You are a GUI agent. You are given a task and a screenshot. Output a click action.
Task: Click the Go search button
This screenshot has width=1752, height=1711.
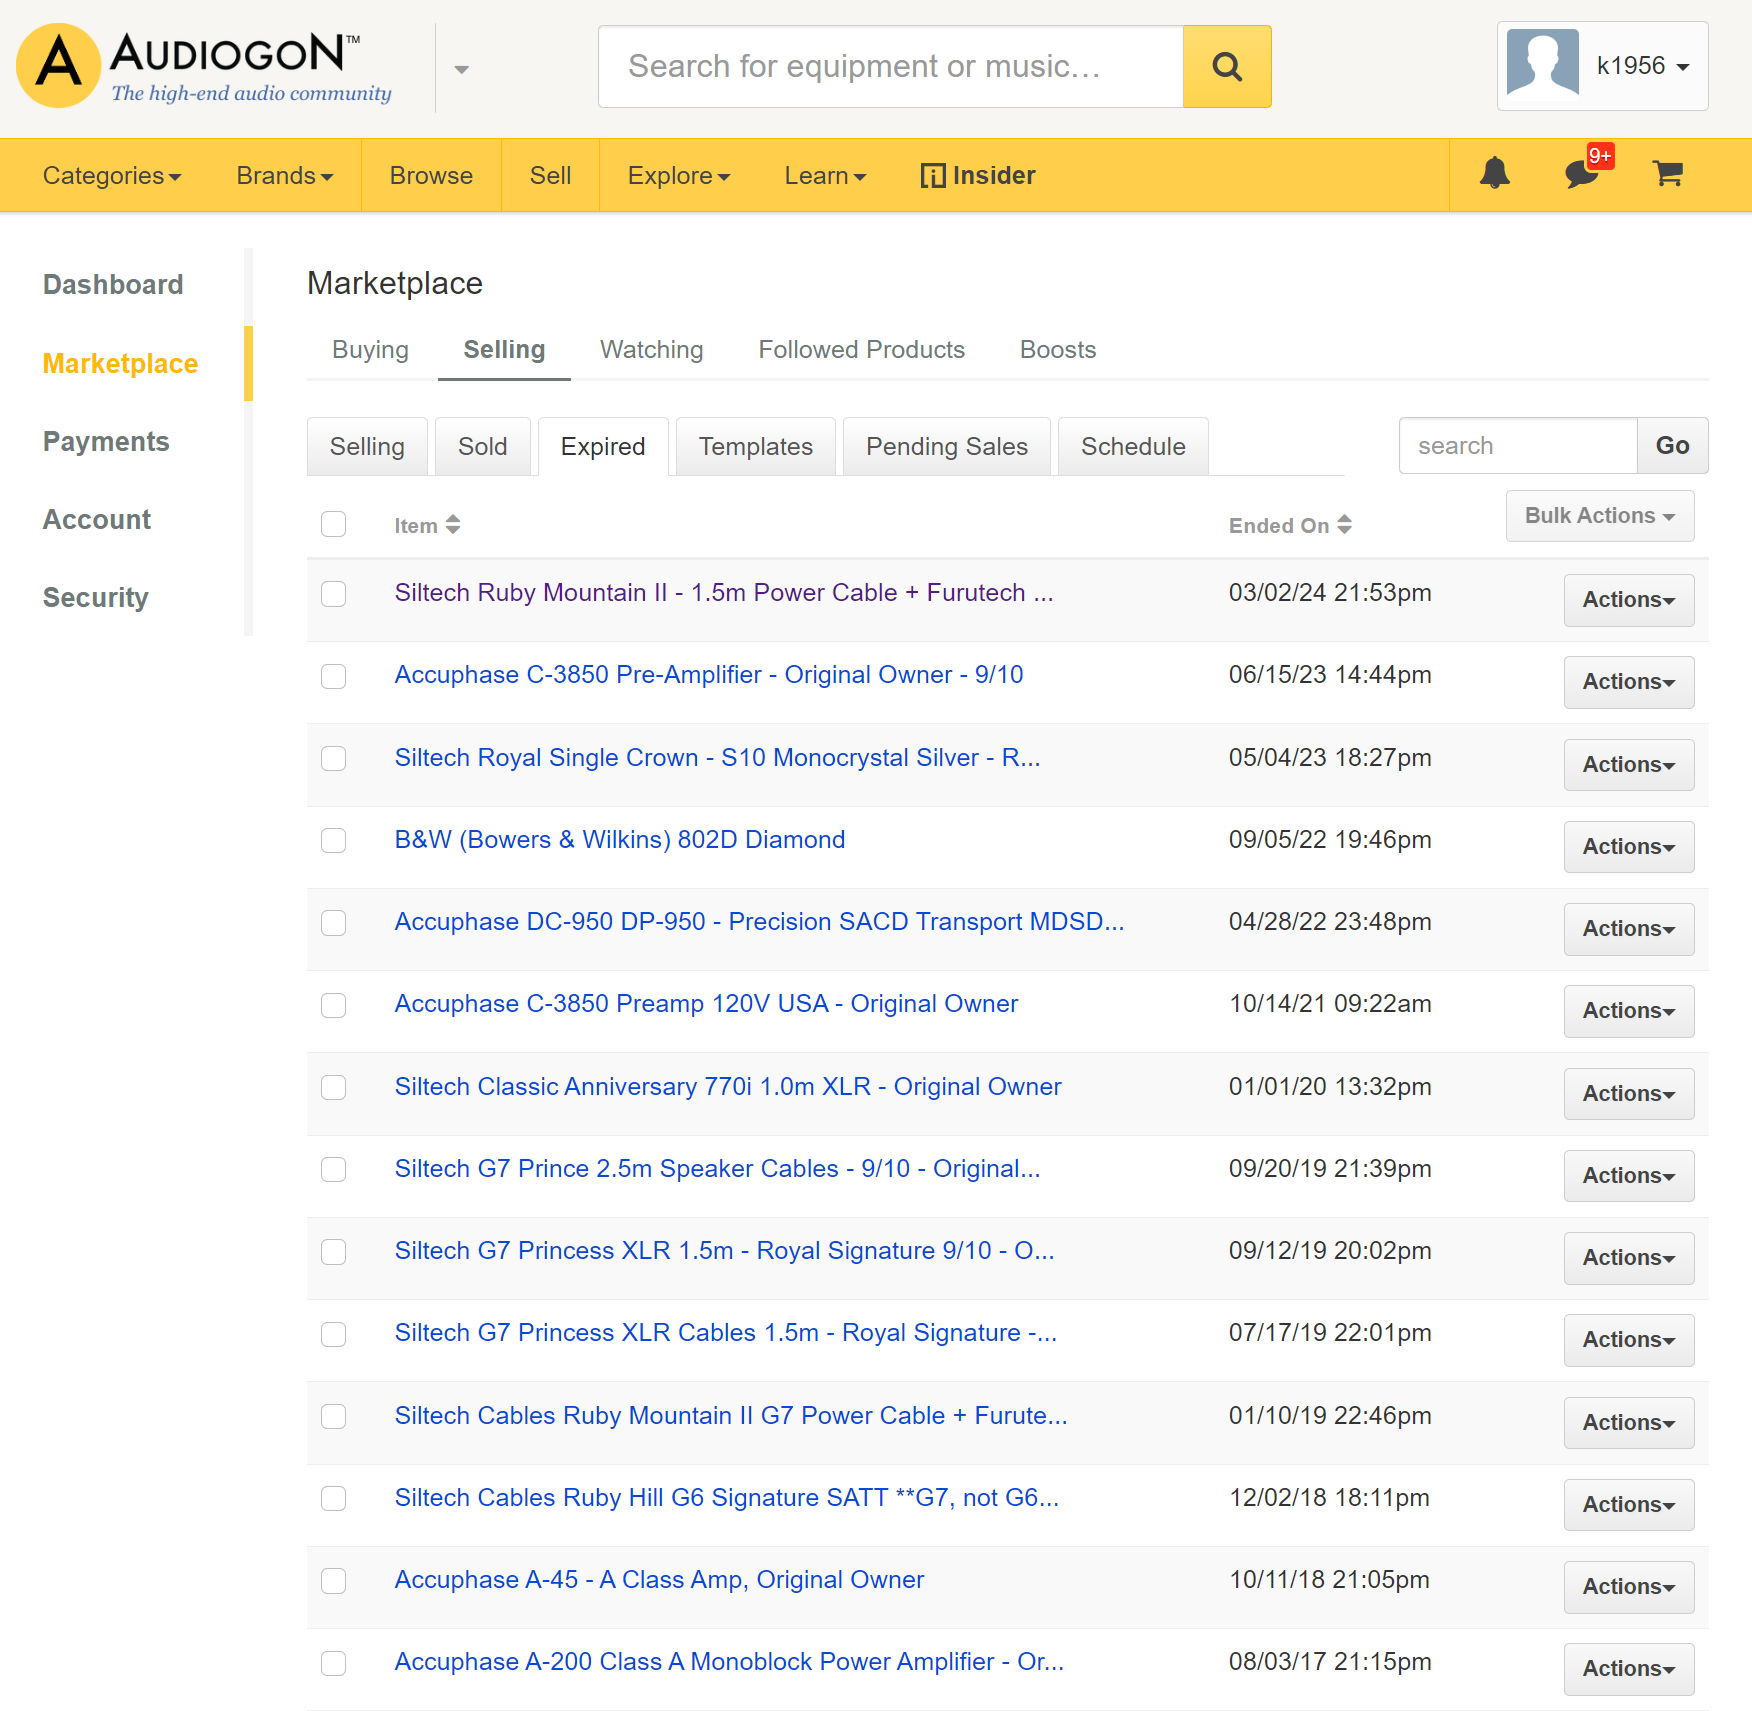click(x=1672, y=446)
